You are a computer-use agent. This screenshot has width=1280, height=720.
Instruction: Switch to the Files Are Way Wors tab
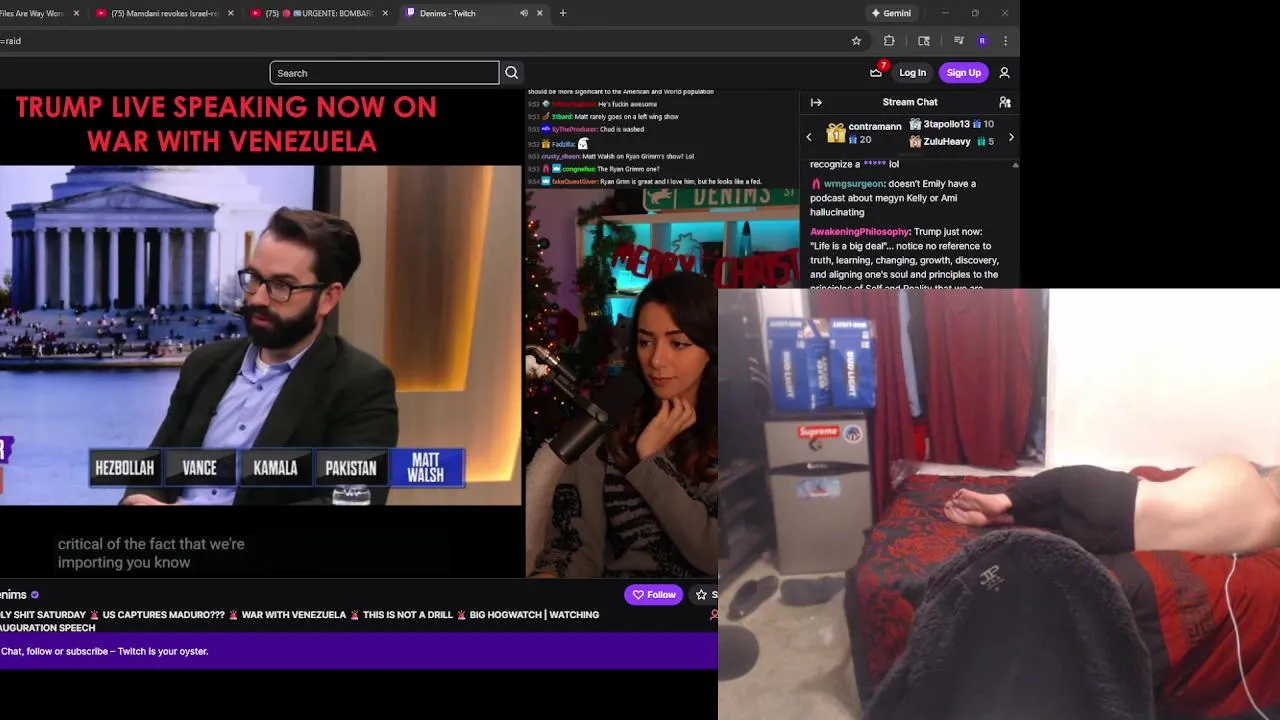point(32,13)
